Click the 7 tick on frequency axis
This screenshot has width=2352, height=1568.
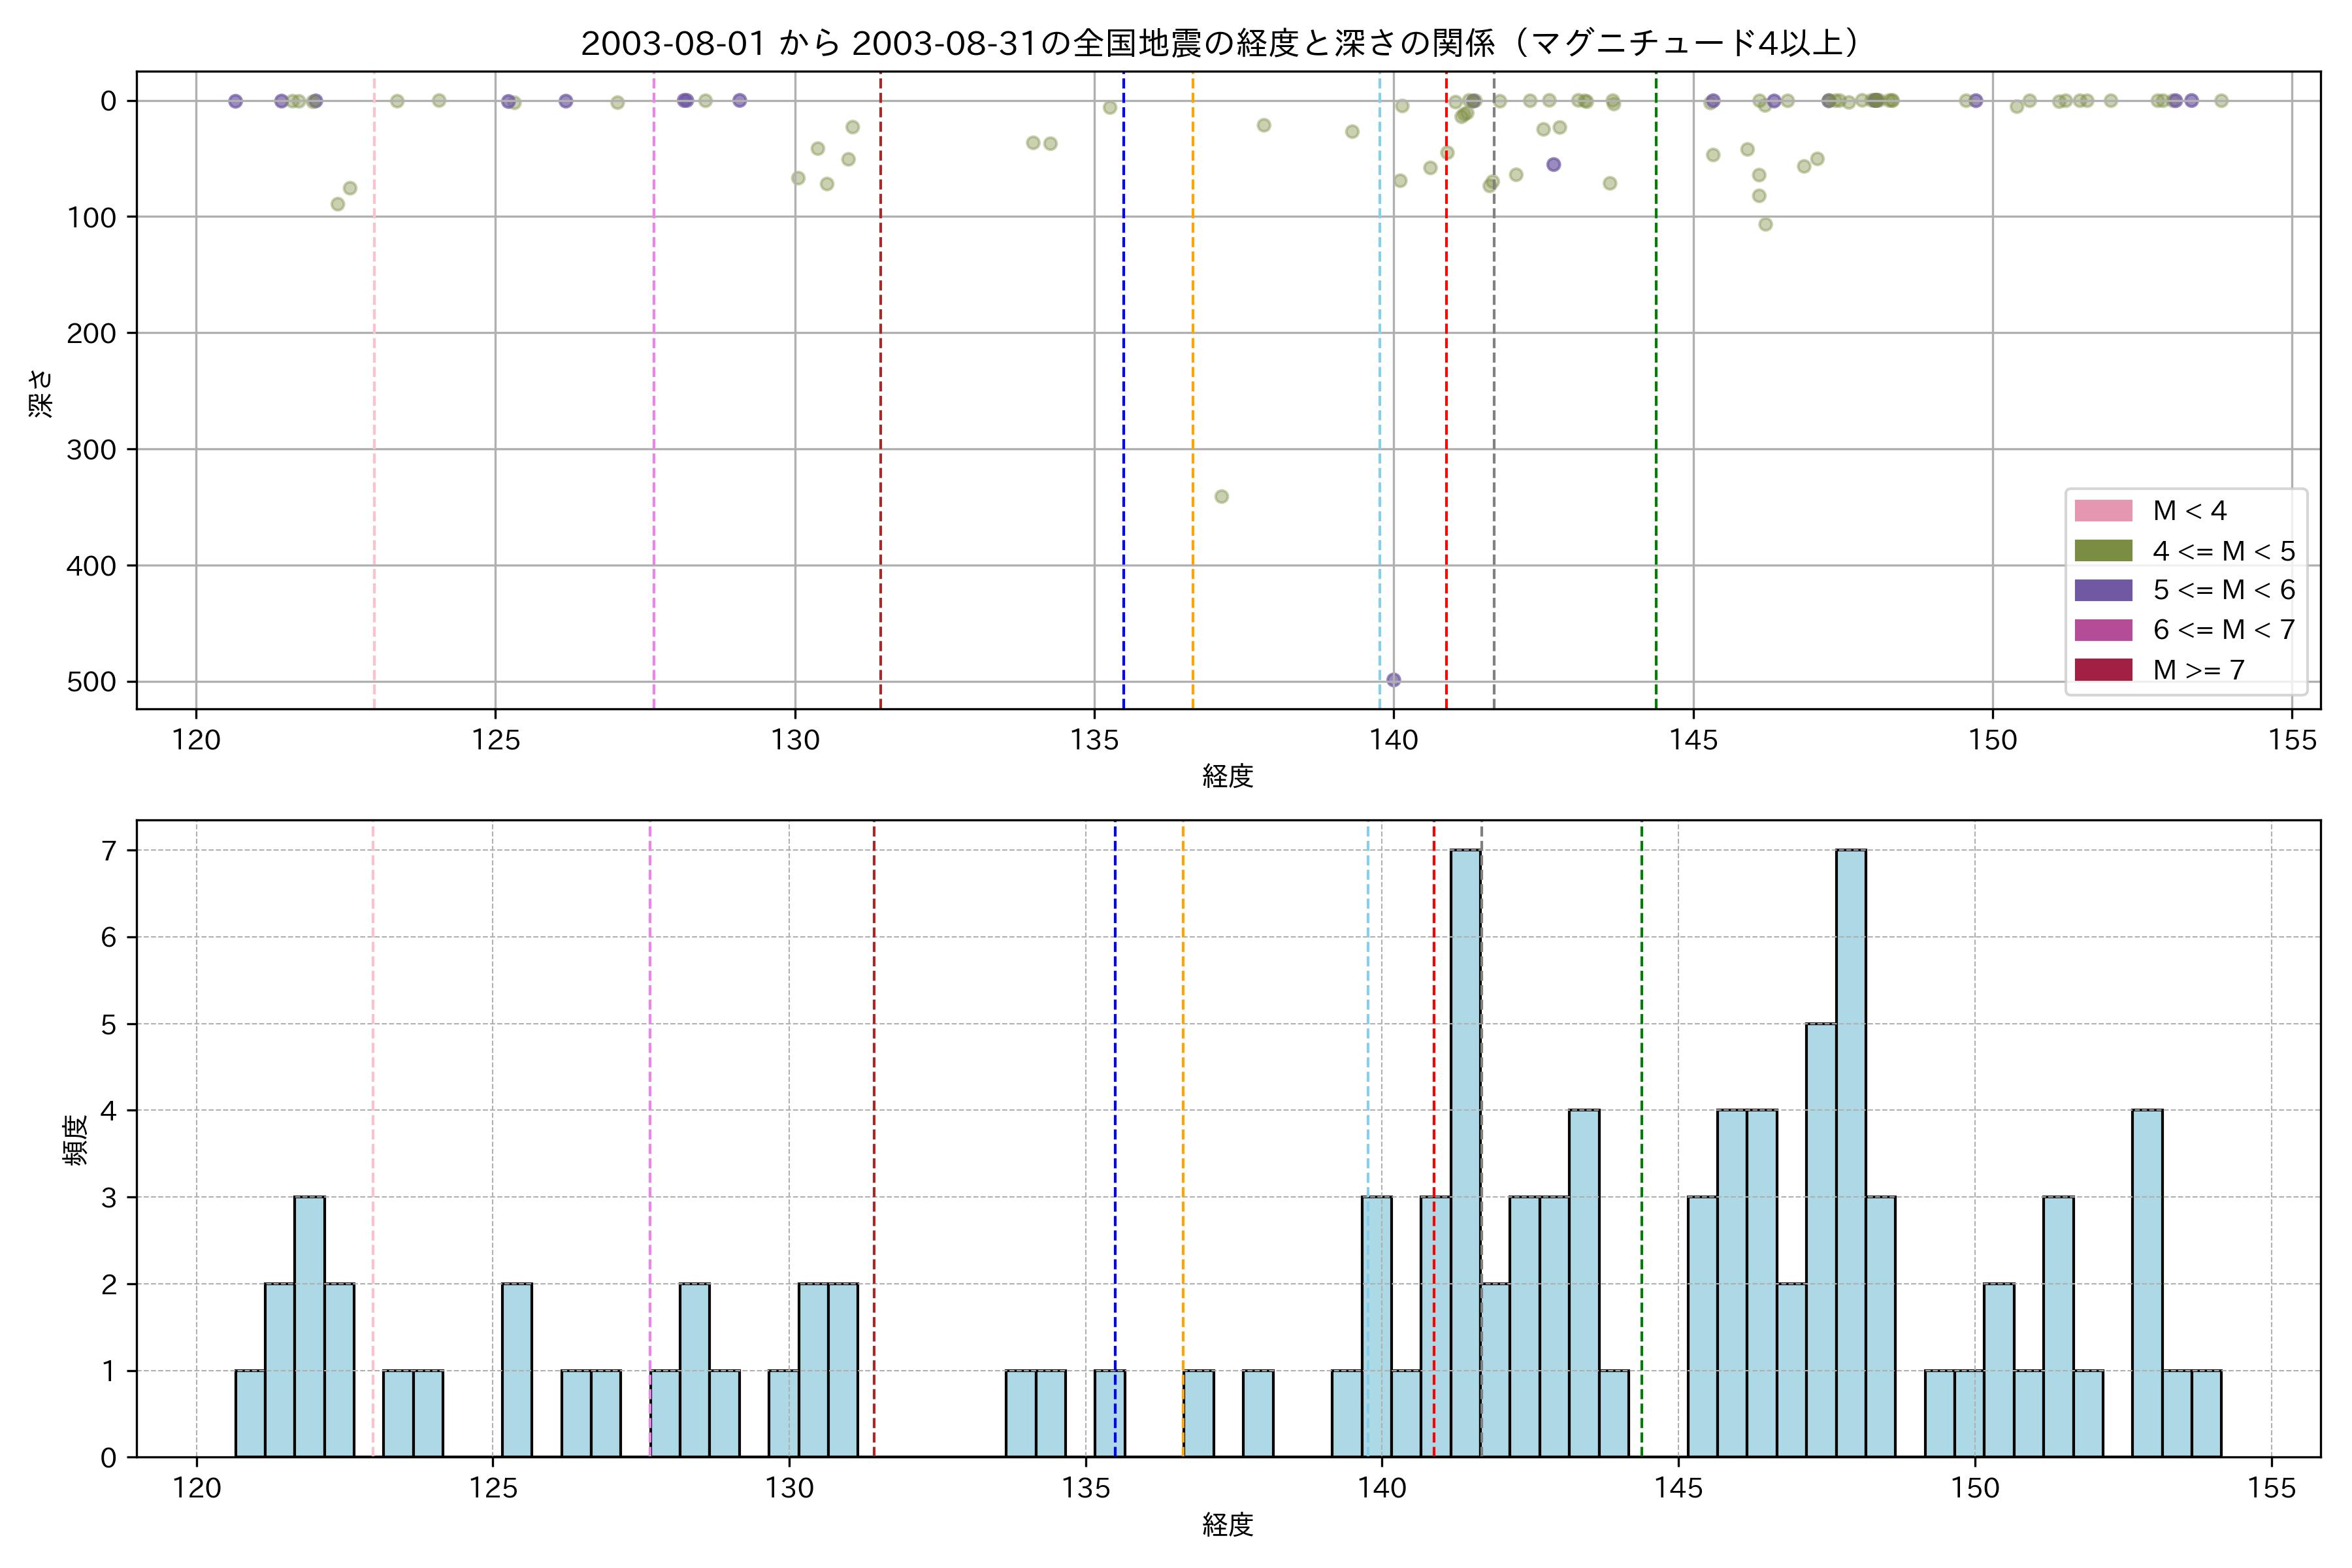pos(108,850)
